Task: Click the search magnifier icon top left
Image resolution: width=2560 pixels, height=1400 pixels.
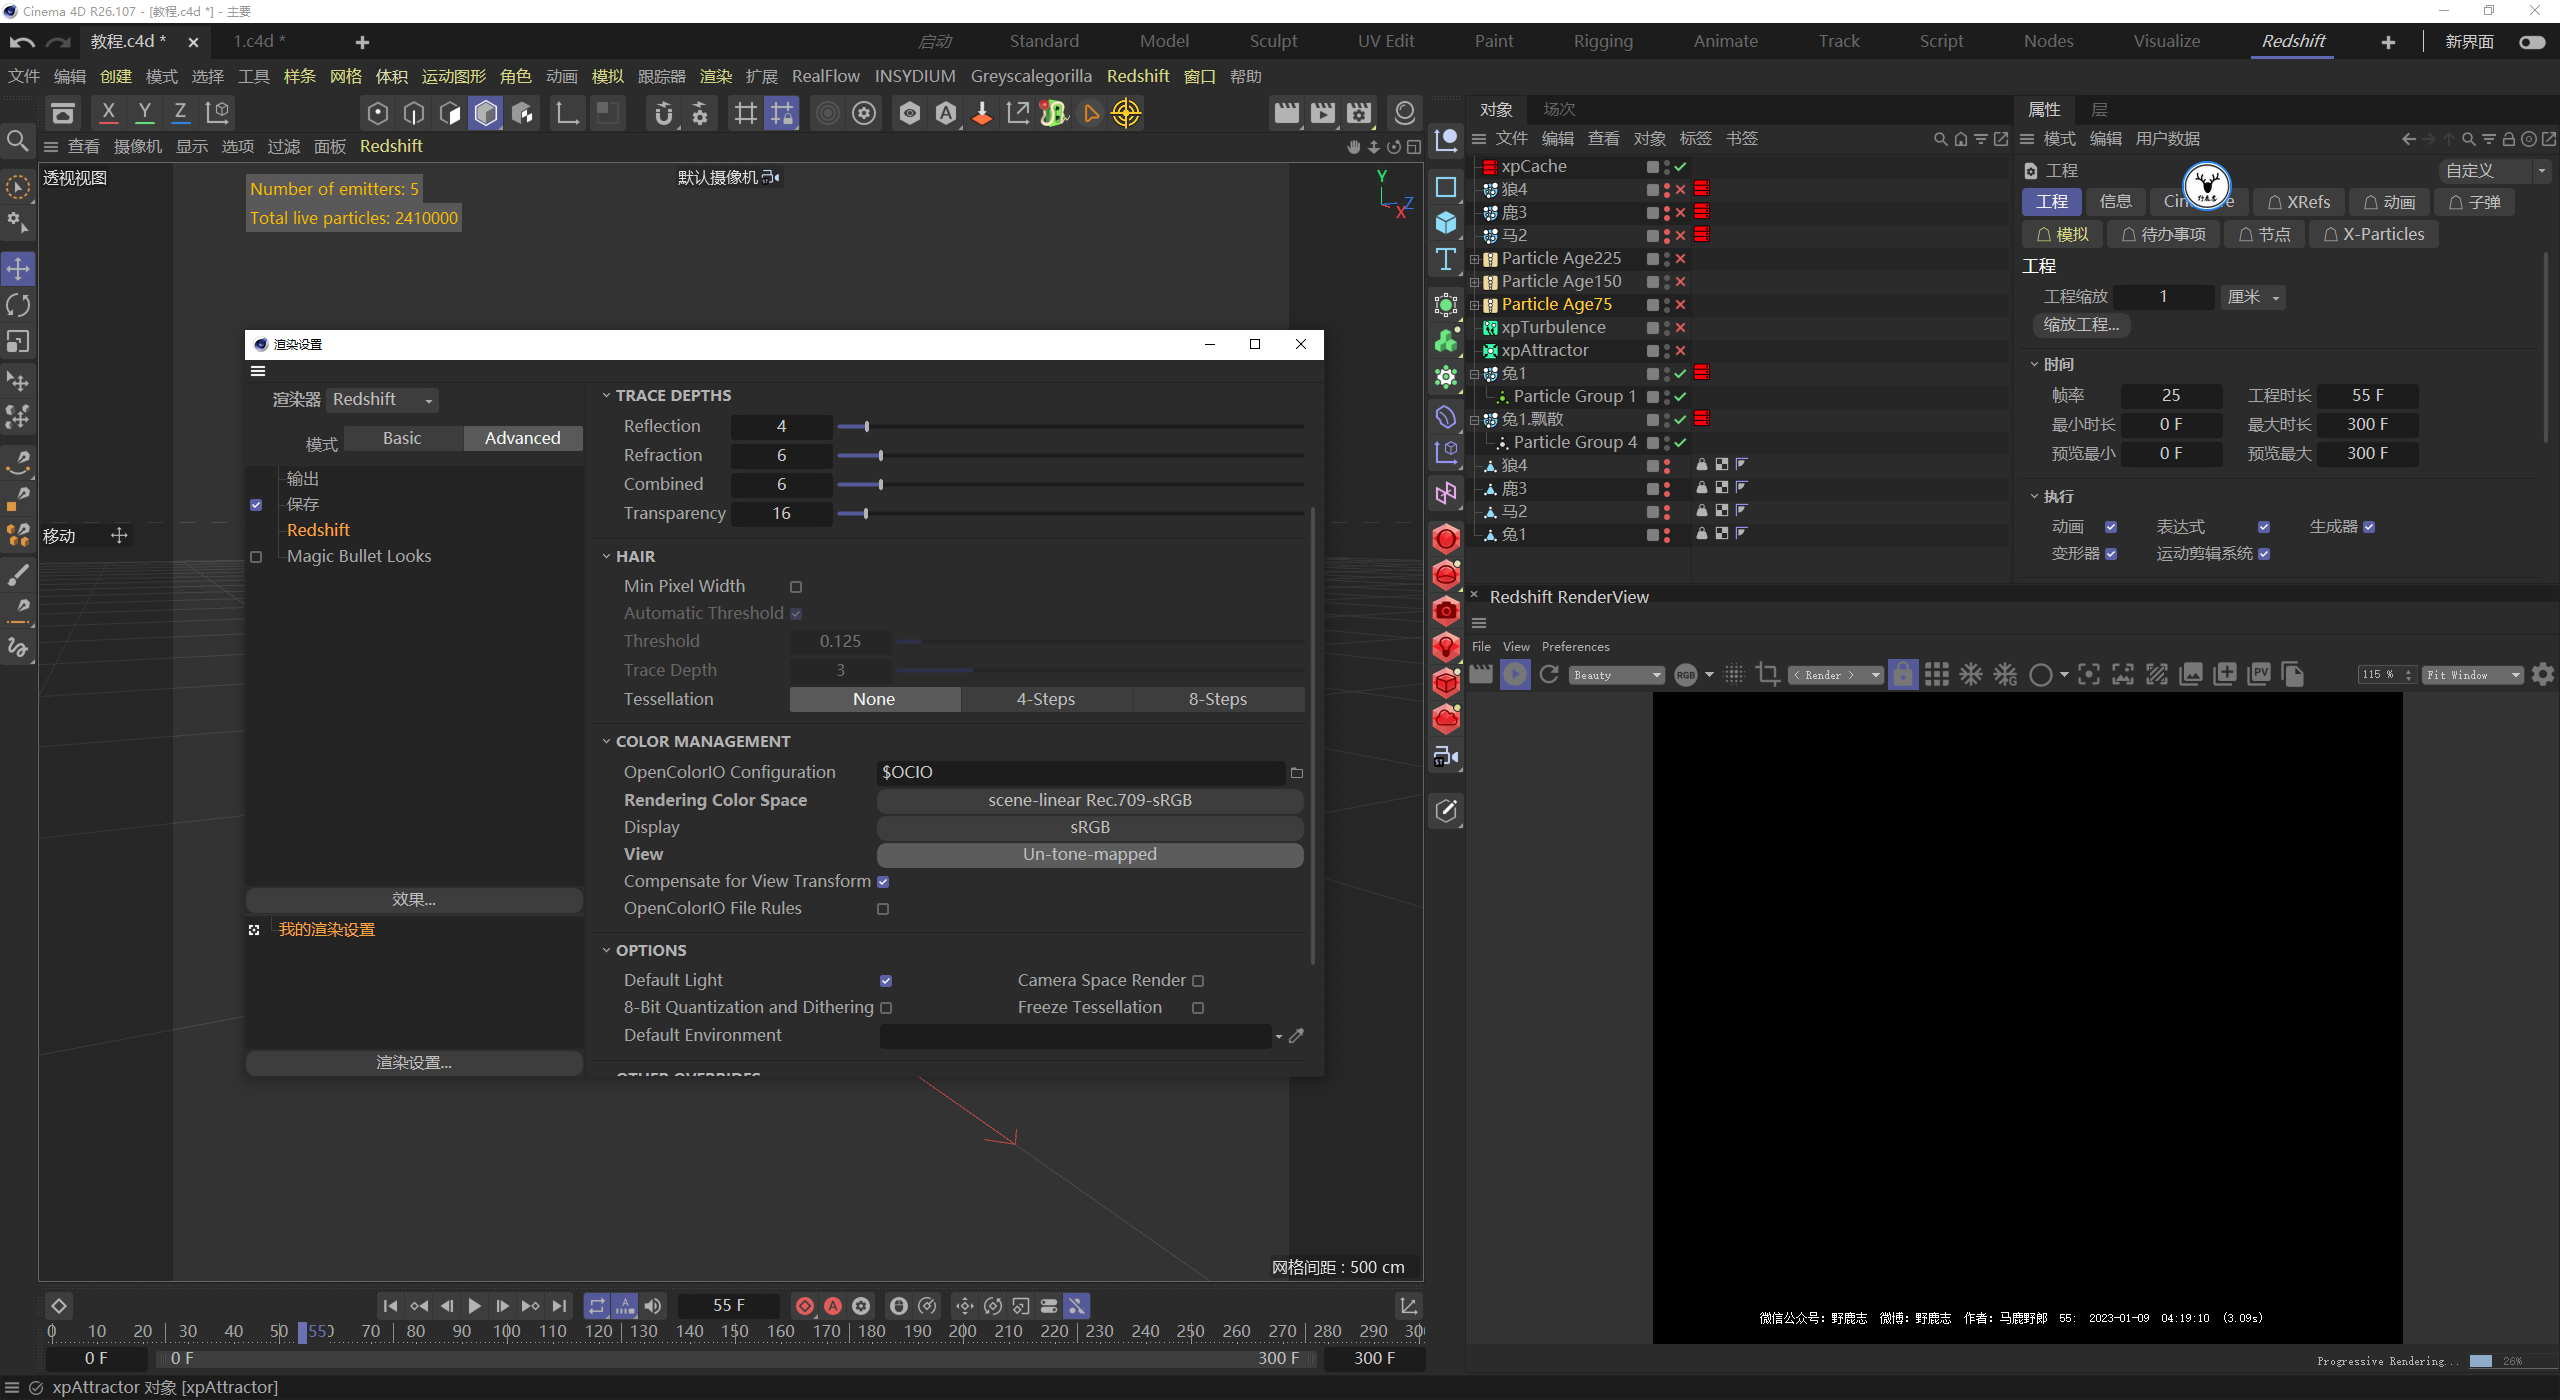Action: [x=17, y=141]
